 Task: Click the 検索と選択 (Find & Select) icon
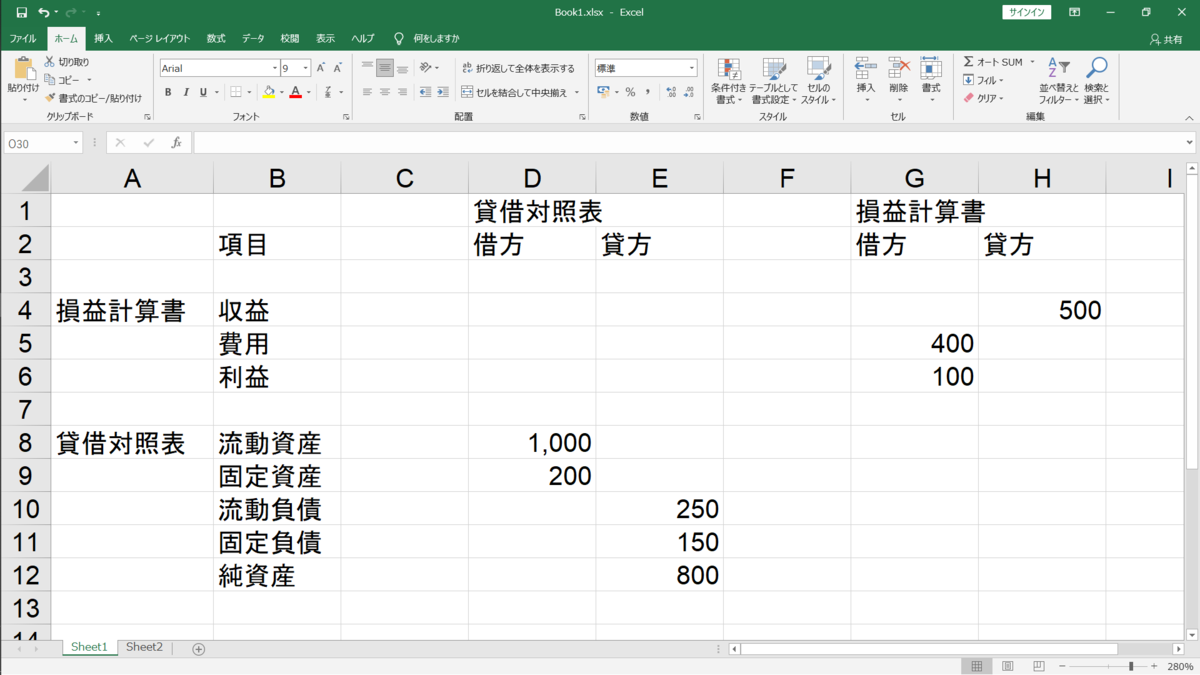1096,84
